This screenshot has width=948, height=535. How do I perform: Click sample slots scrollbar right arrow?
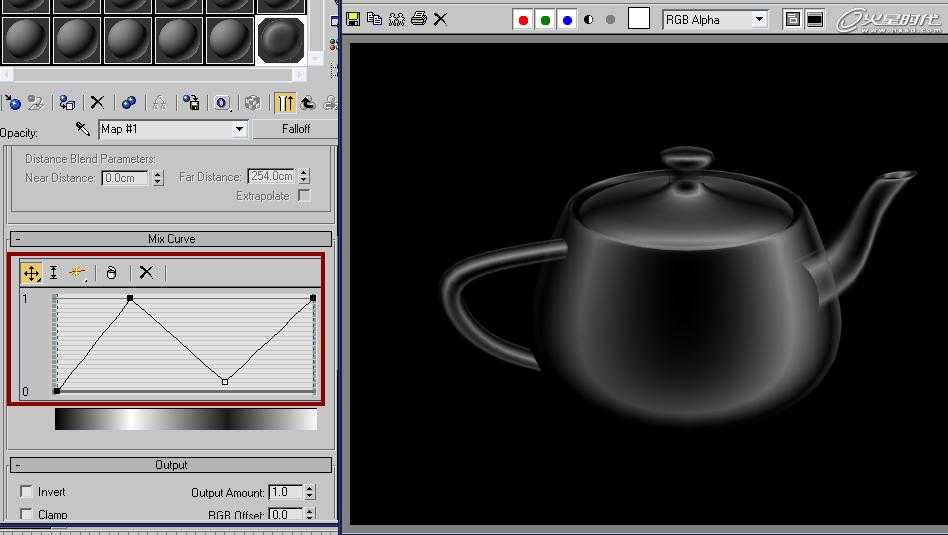(299, 74)
